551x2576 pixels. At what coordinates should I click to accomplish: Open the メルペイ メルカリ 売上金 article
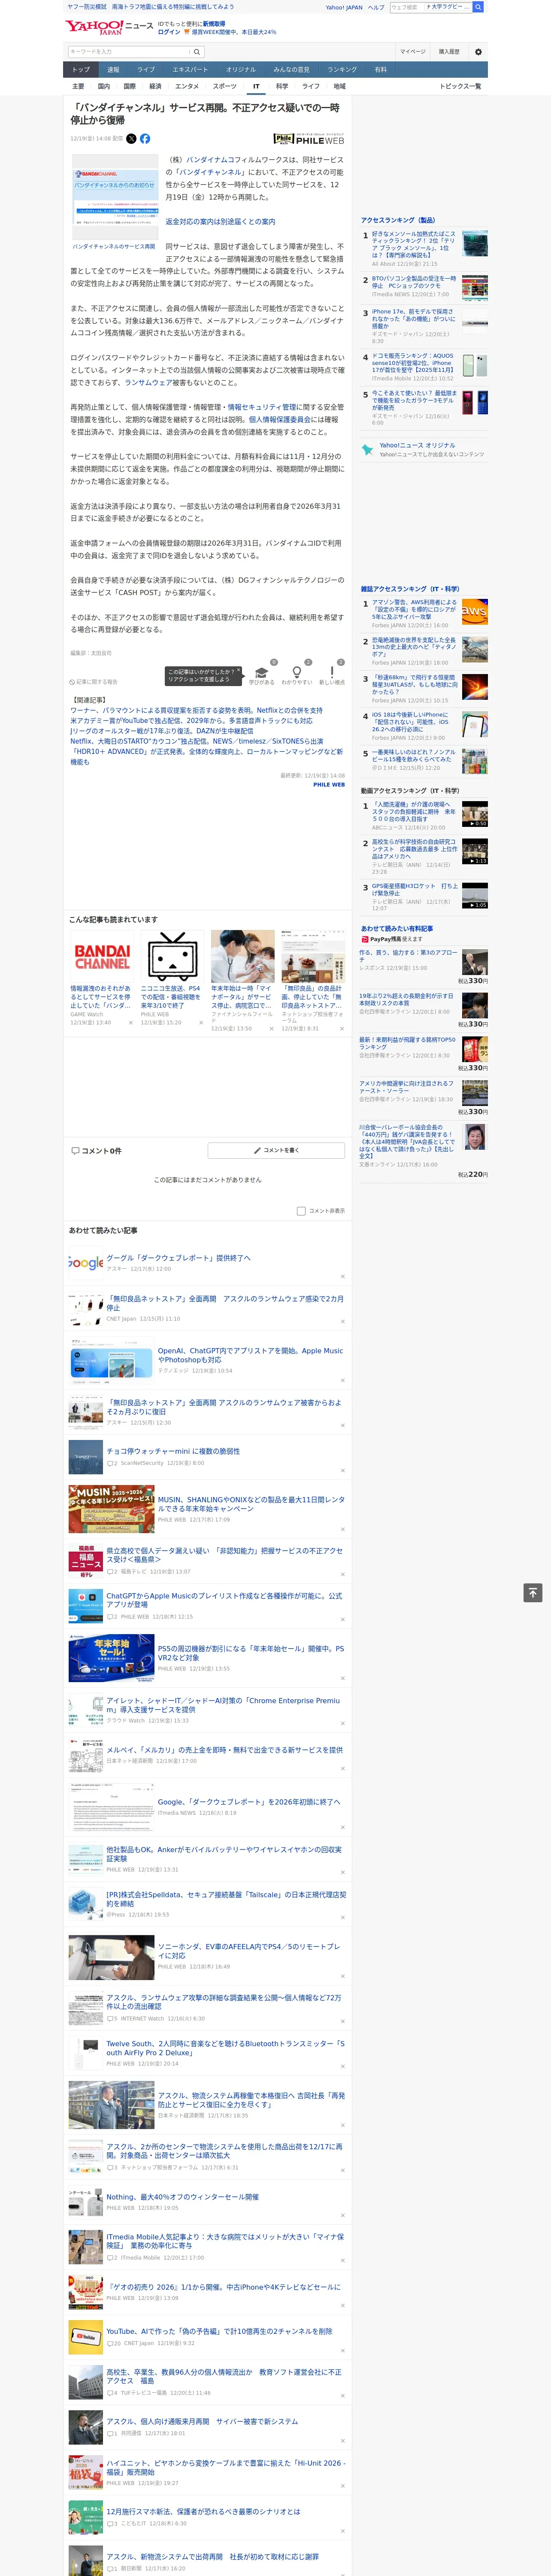(225, 1750)
